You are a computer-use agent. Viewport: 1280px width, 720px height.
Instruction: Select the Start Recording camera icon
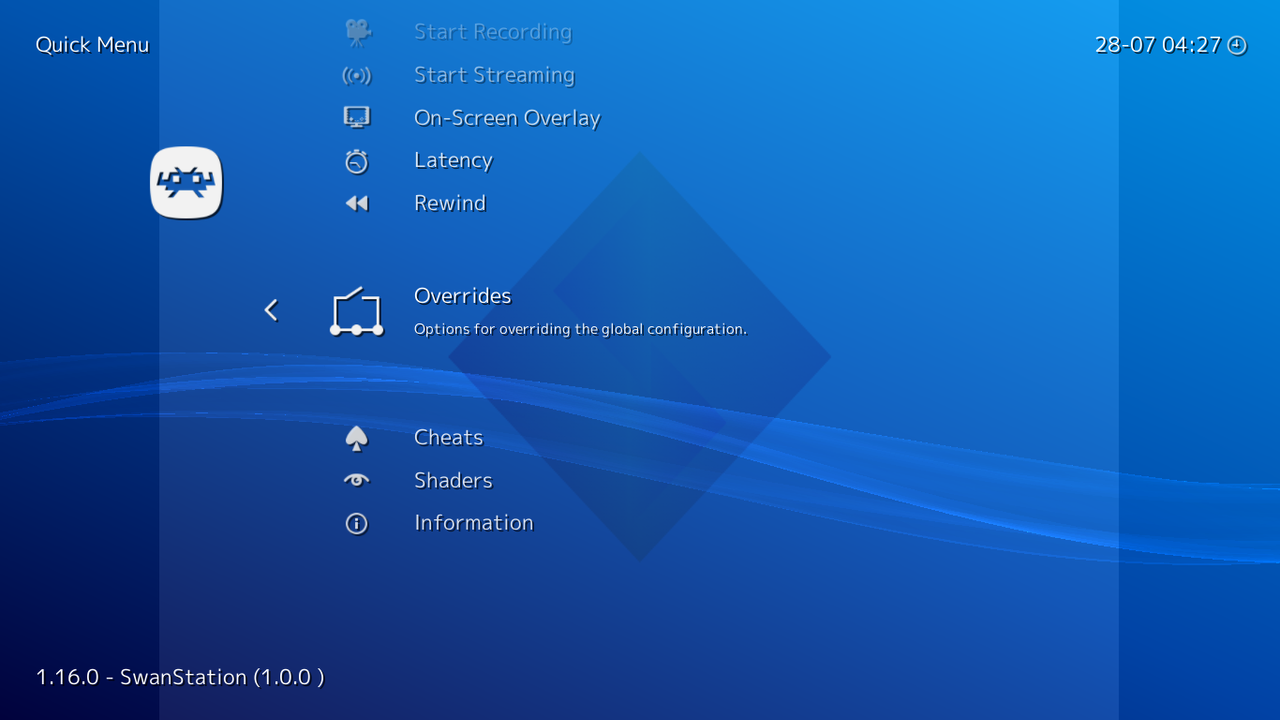click(357, 31)
